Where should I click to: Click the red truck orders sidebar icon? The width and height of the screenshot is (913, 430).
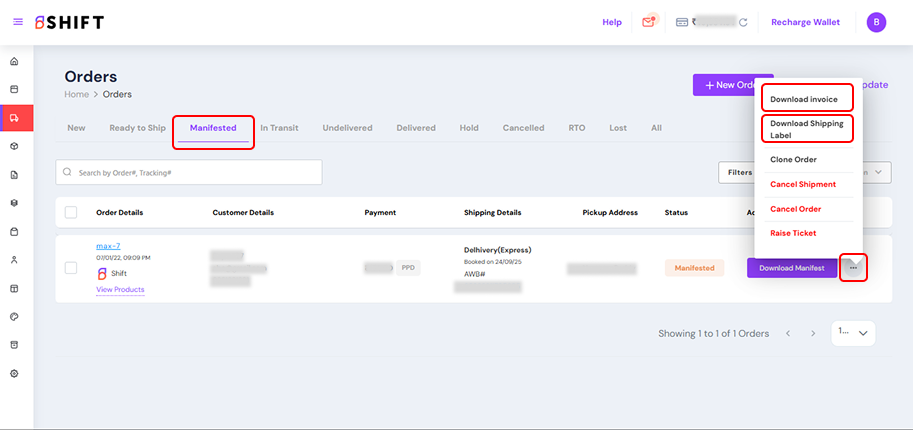pos(15,117)
